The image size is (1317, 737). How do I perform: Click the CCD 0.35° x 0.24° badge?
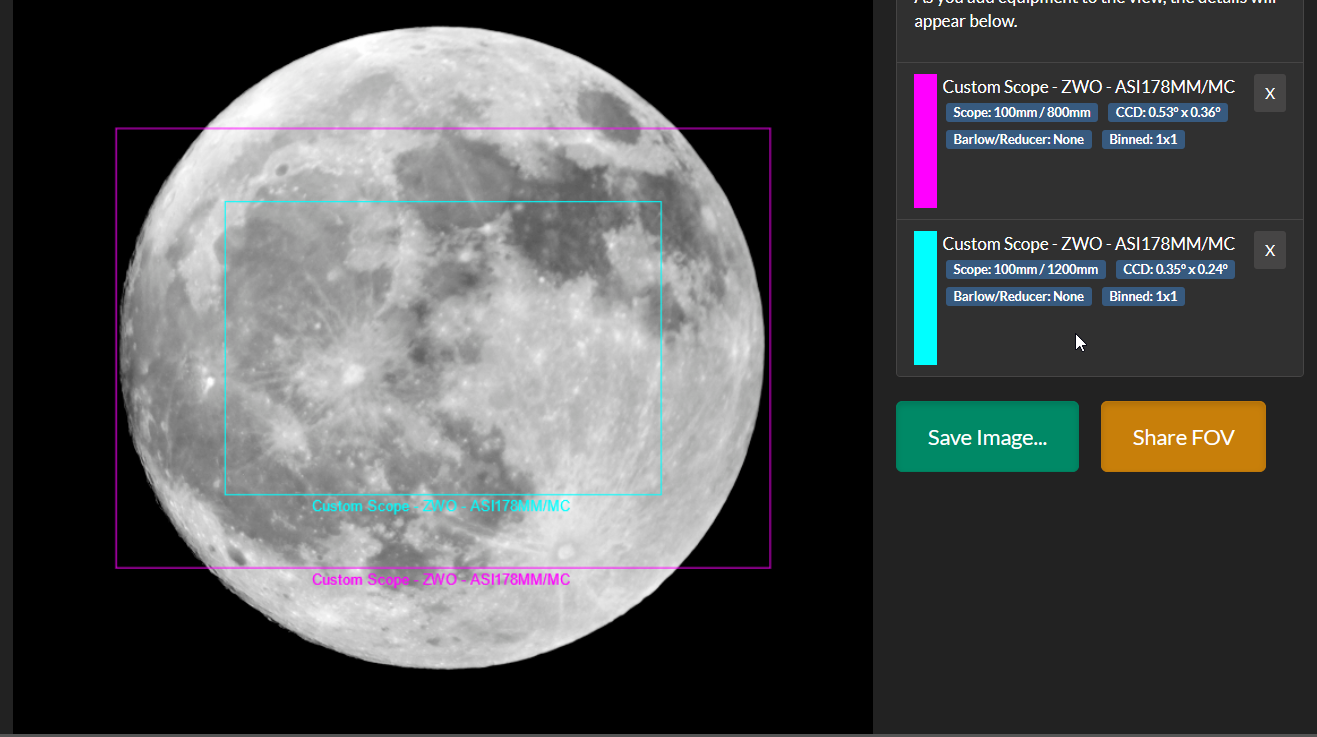pos(1175,268)
